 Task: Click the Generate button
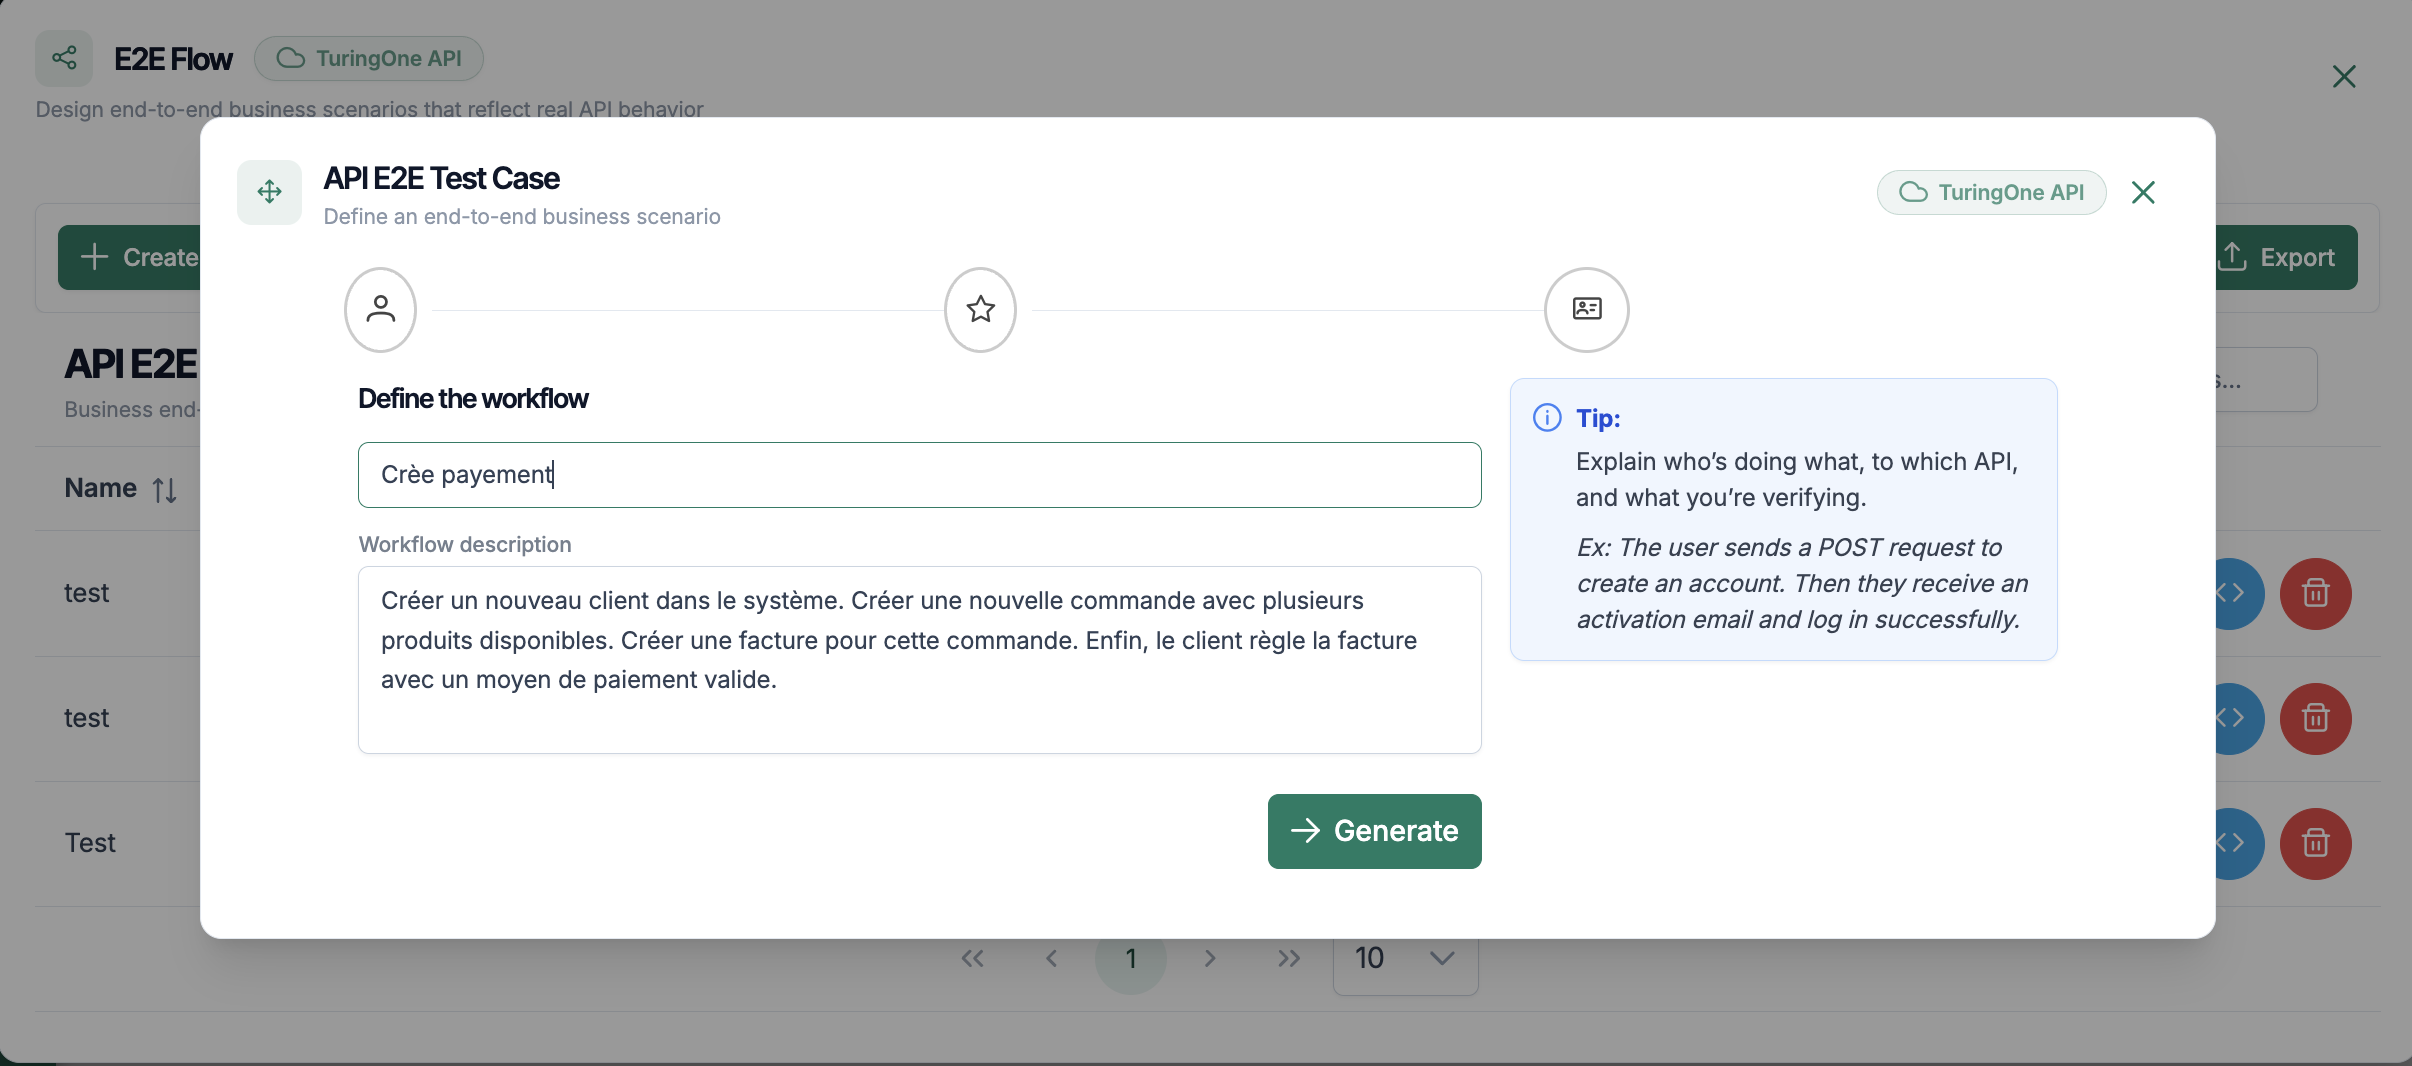pos(1374,831)
